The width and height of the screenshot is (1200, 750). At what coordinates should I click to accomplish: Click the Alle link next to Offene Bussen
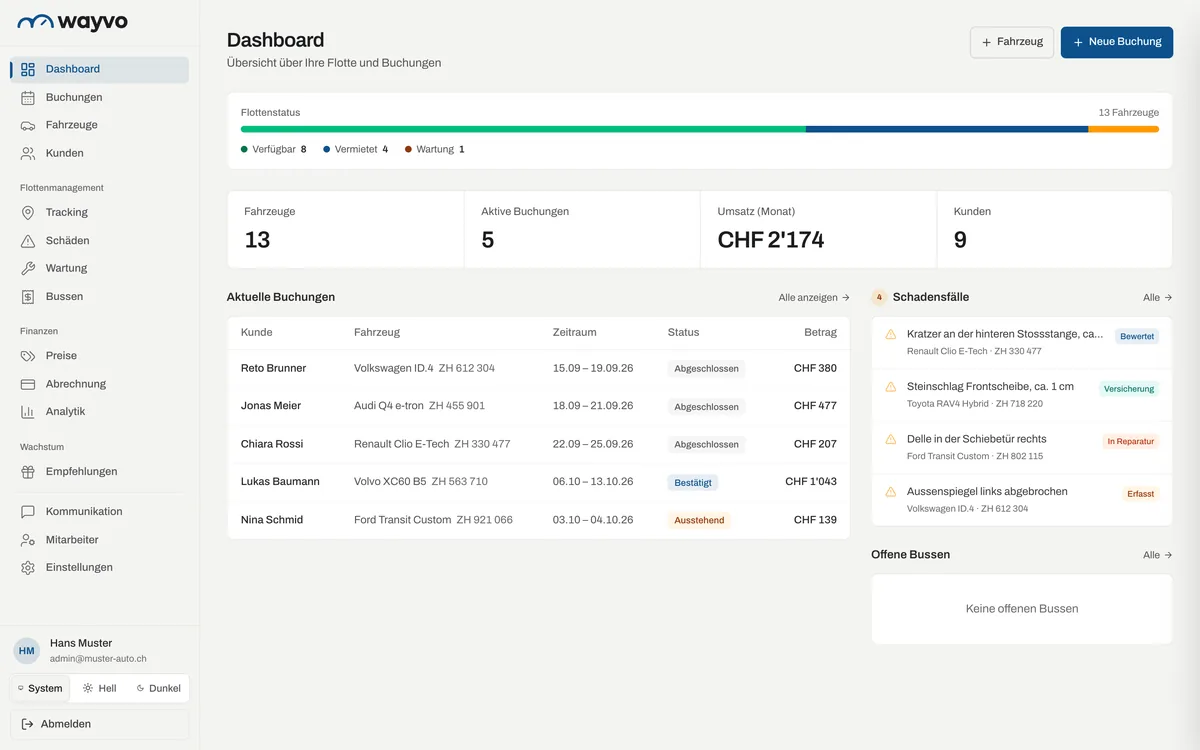[x=1158, y=555]
